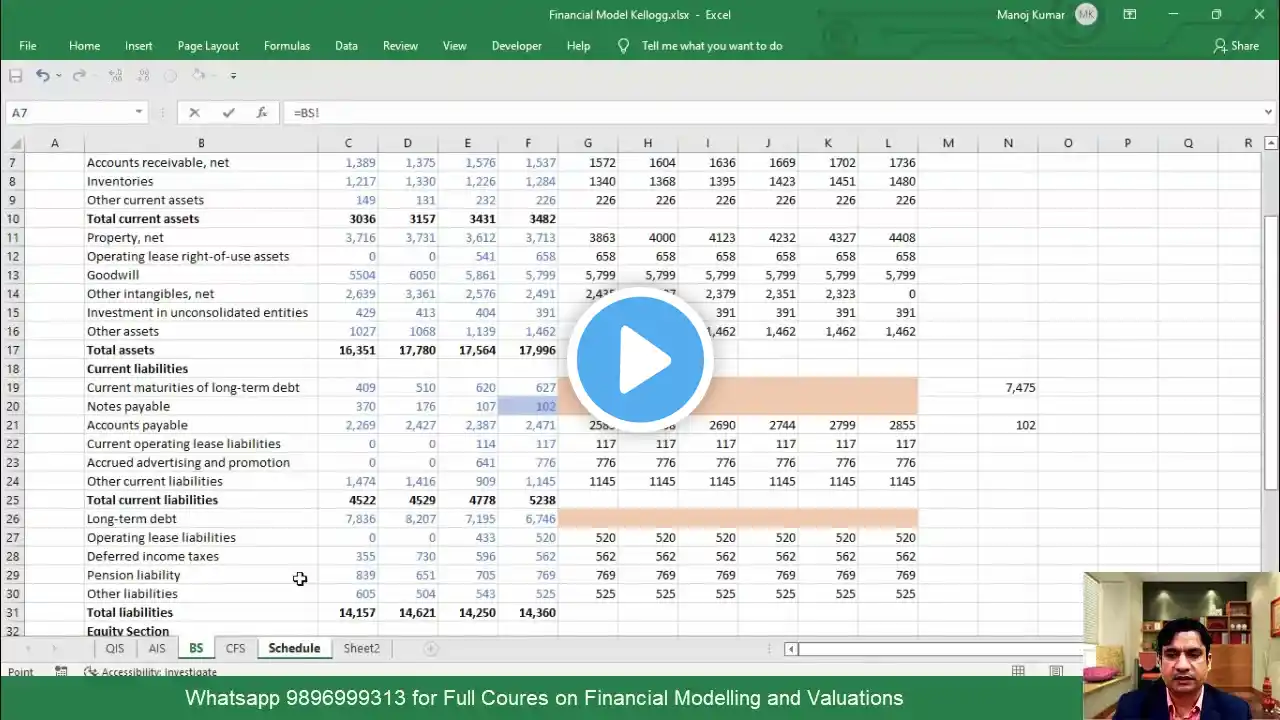Open Ribbon Display Options icon
1280x720 pixels.
click(1129, 15)
